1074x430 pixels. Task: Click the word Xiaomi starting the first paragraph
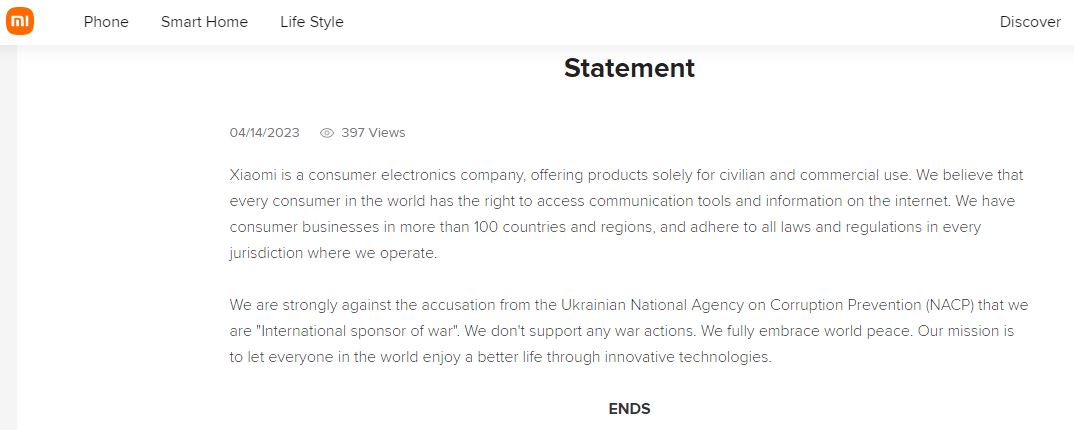(x=254, y=176)
